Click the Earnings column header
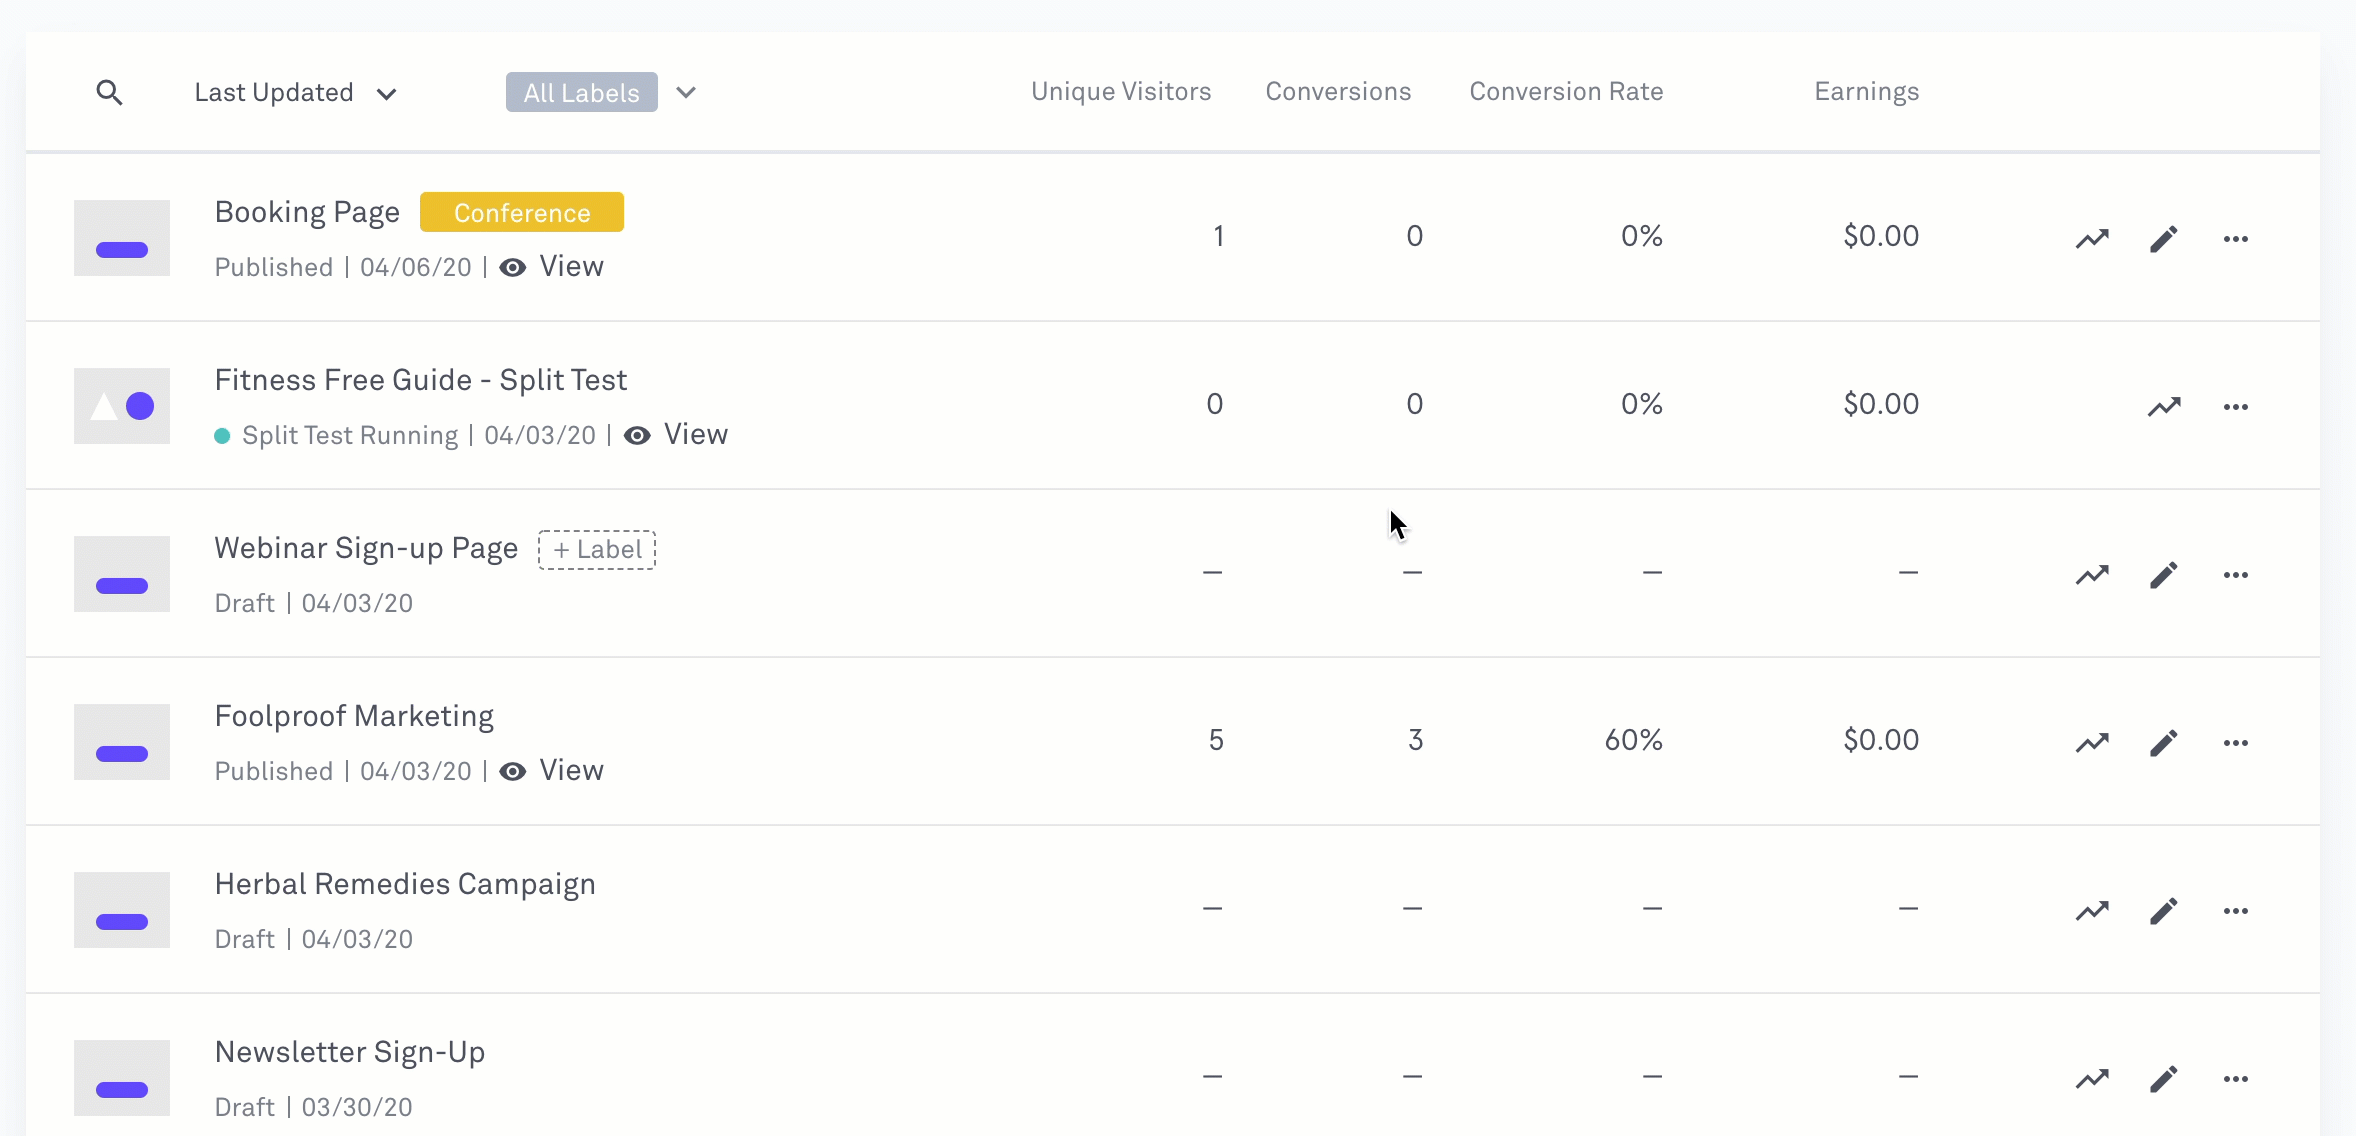 (x=1867, y=92)
